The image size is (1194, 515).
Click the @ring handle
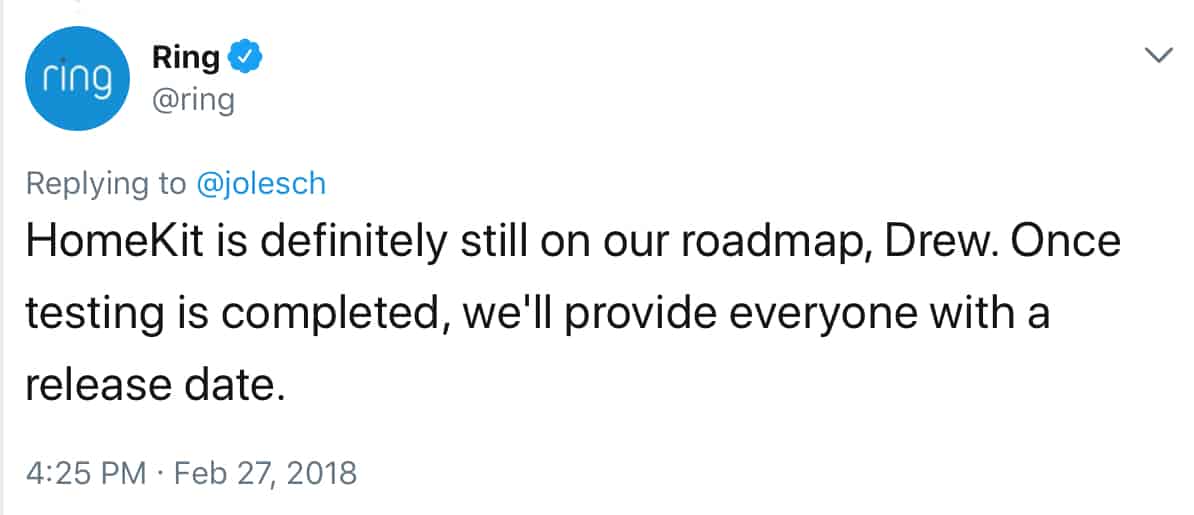[x=193, y=101]
